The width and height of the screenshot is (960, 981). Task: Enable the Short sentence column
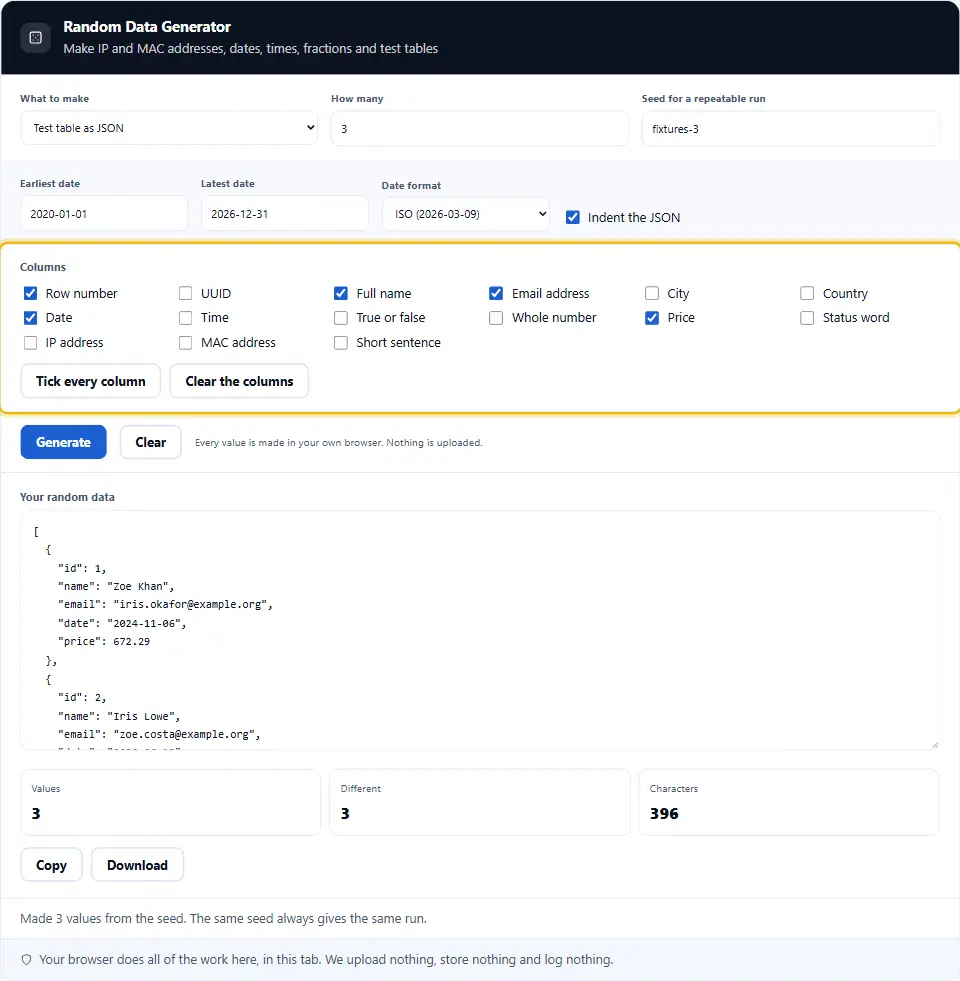point(340,343)
